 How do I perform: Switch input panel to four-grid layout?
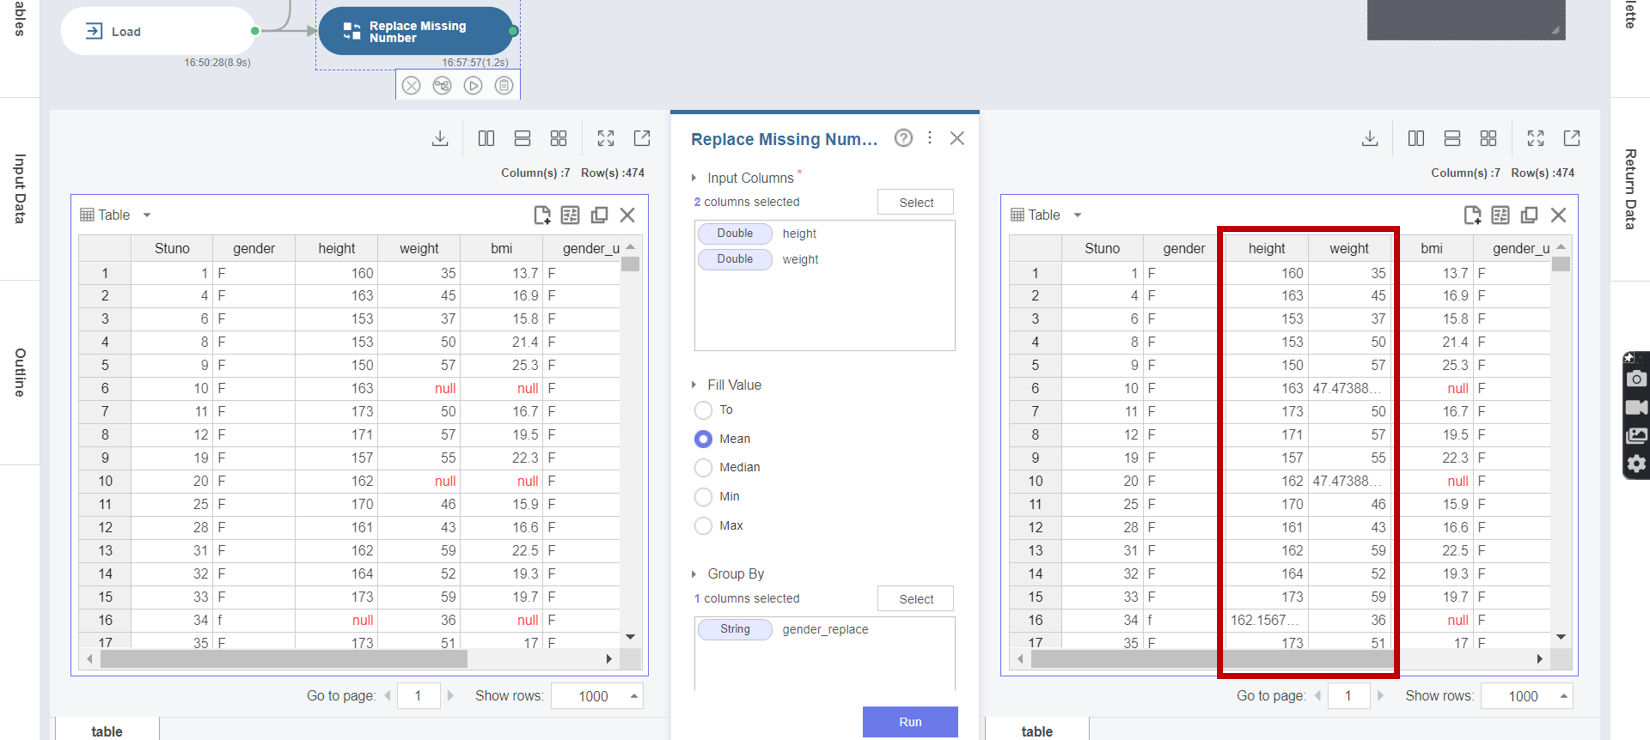point(559,138)
